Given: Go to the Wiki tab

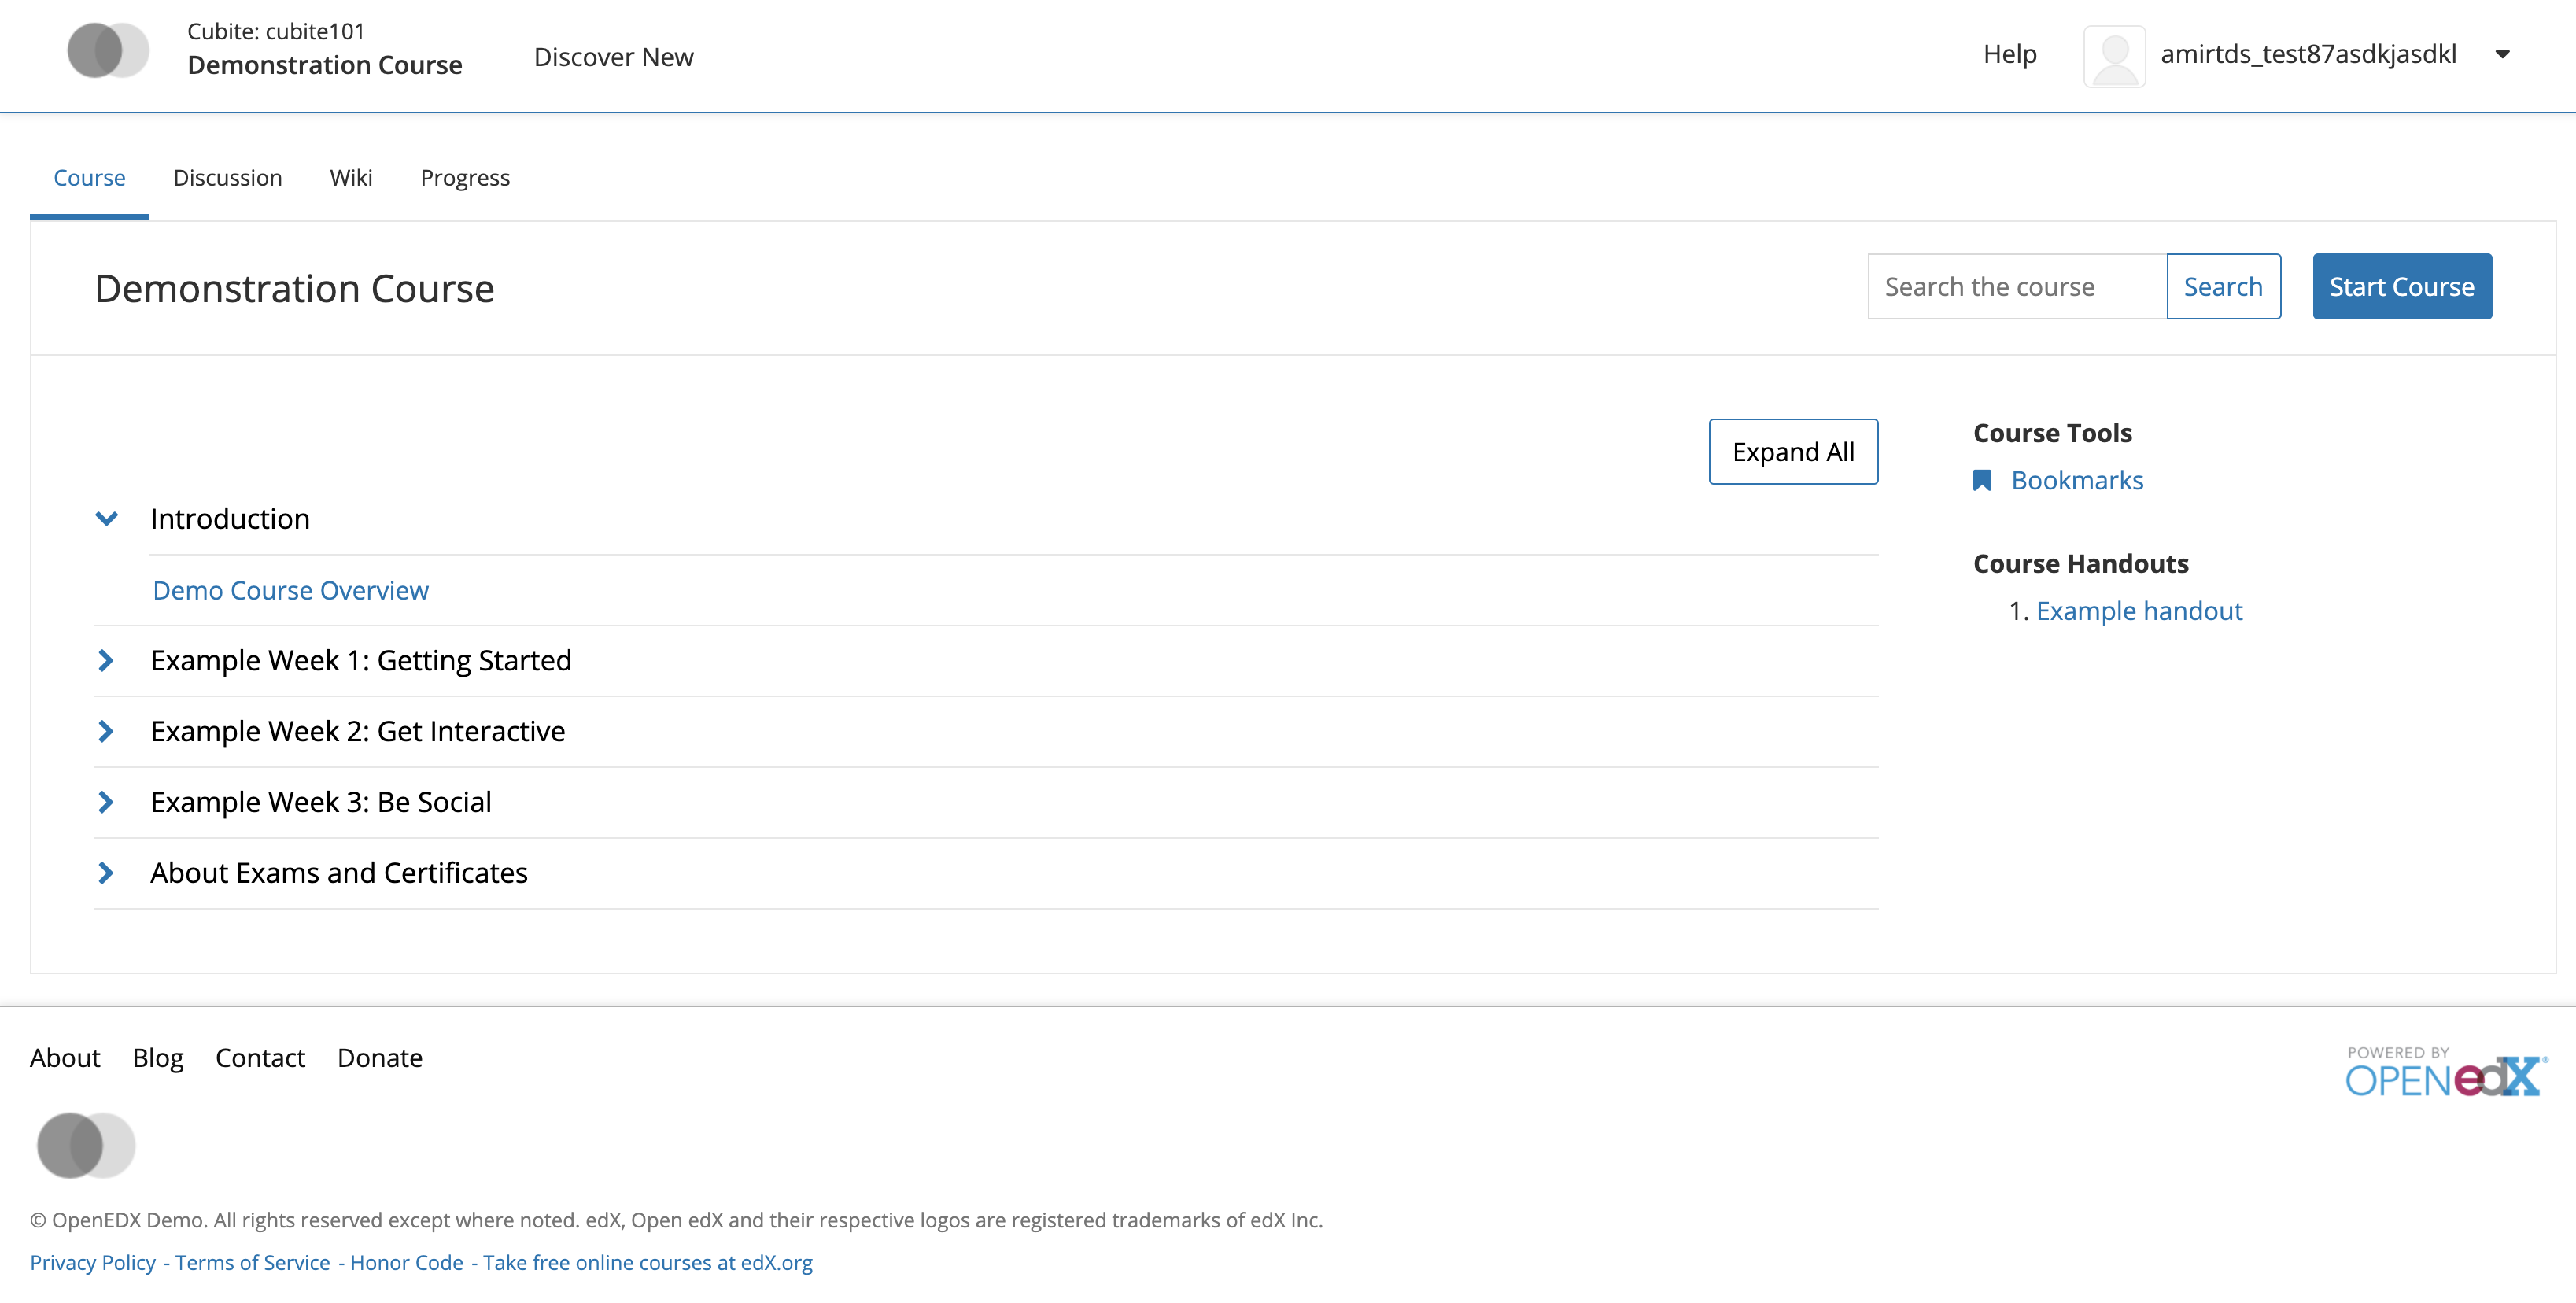Looking at the screenshot, I should click(x=351, y=178).
